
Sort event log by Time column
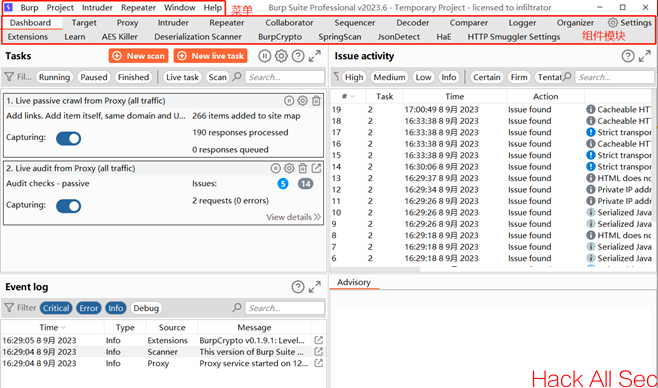click(x=52, y=327)
